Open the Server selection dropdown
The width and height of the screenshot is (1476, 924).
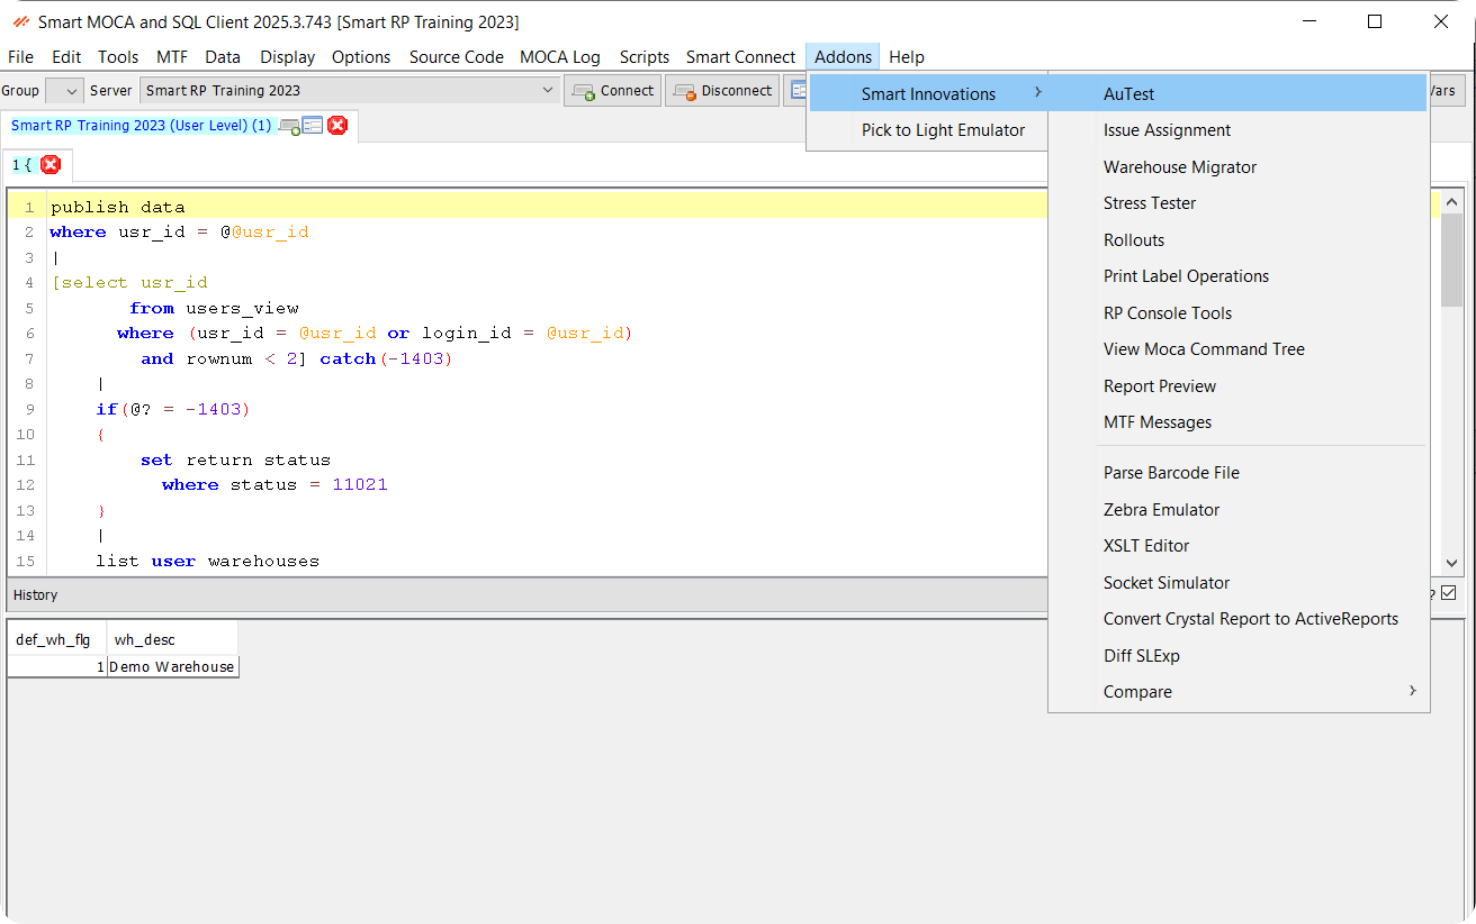tap(546, 90)
